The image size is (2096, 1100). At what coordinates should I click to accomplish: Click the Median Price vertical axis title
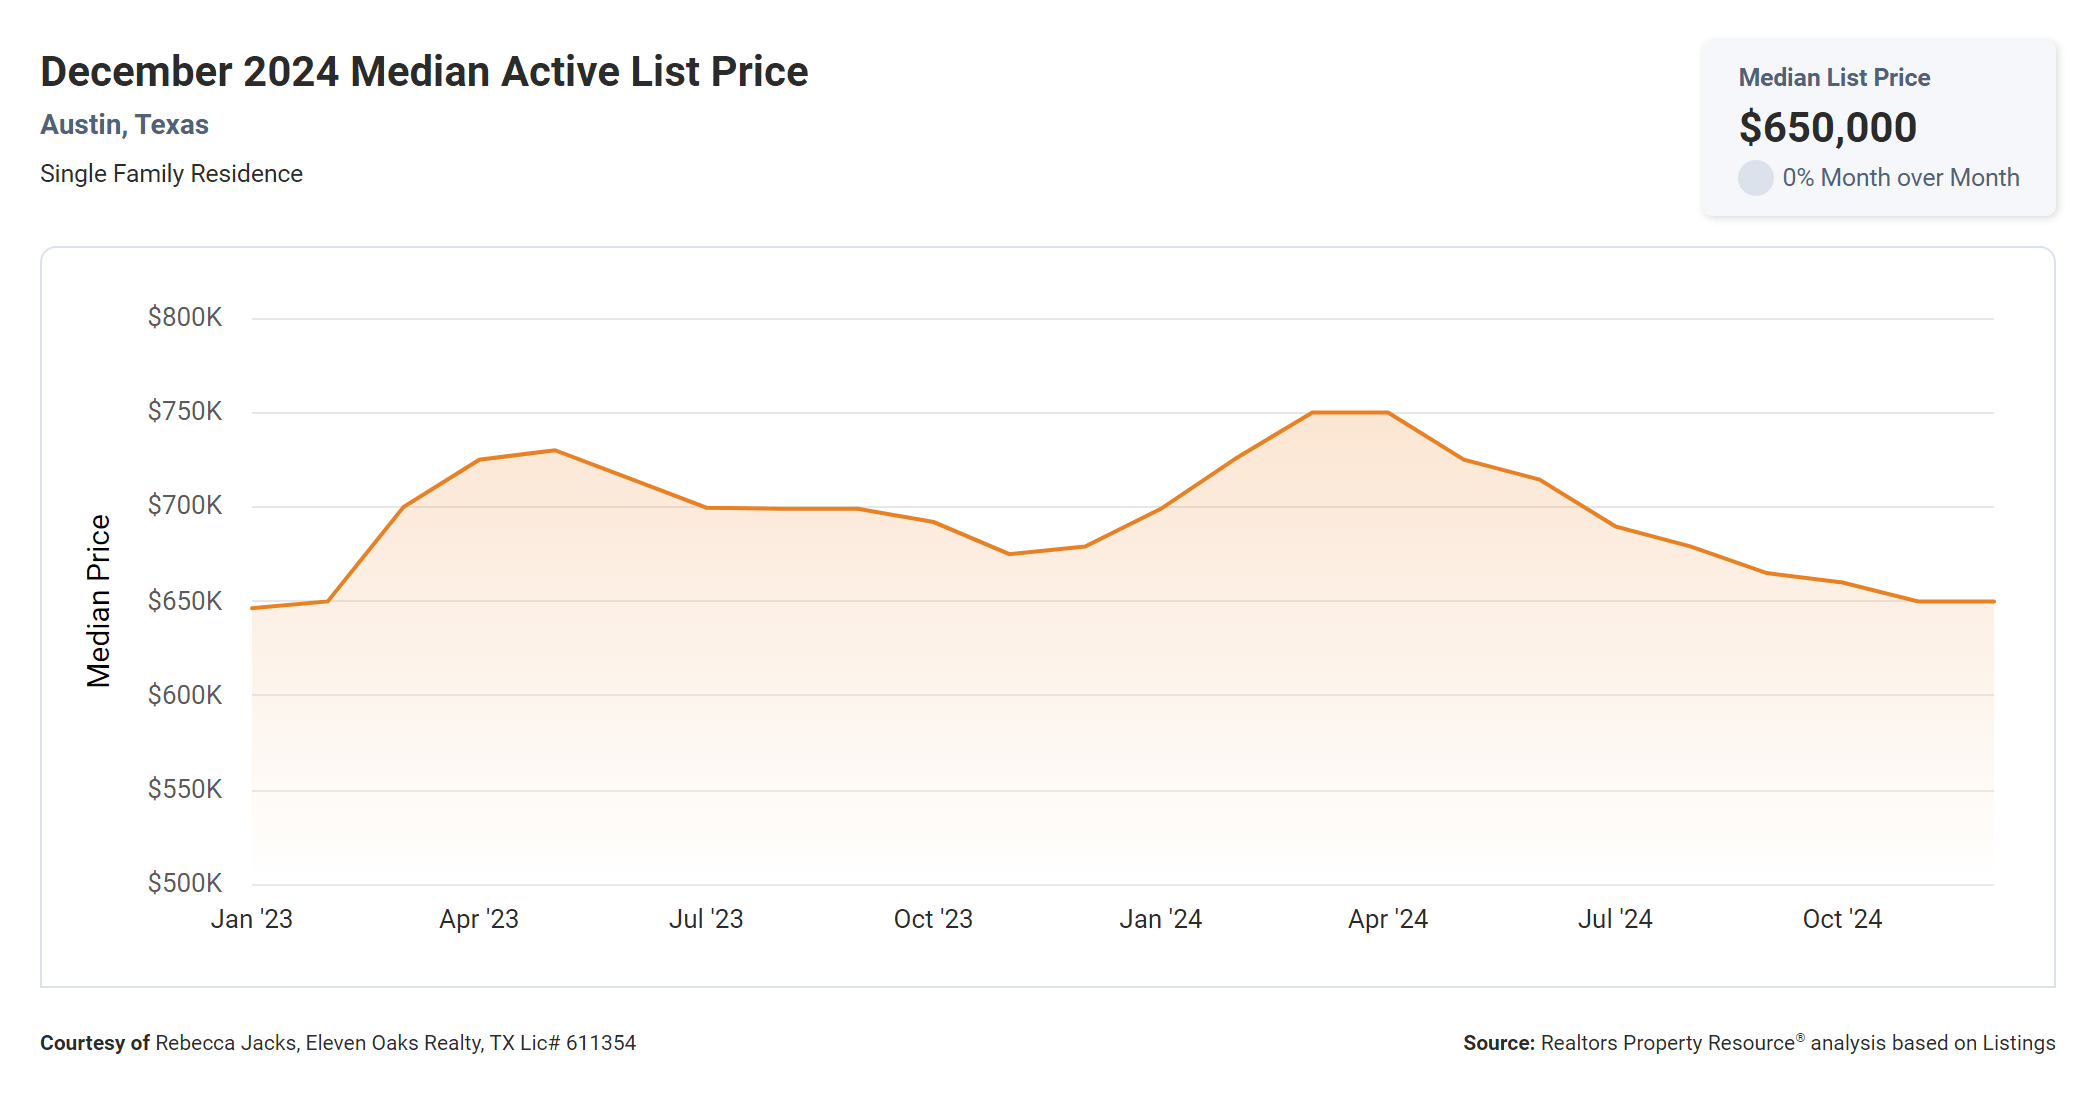pos(98,601)
